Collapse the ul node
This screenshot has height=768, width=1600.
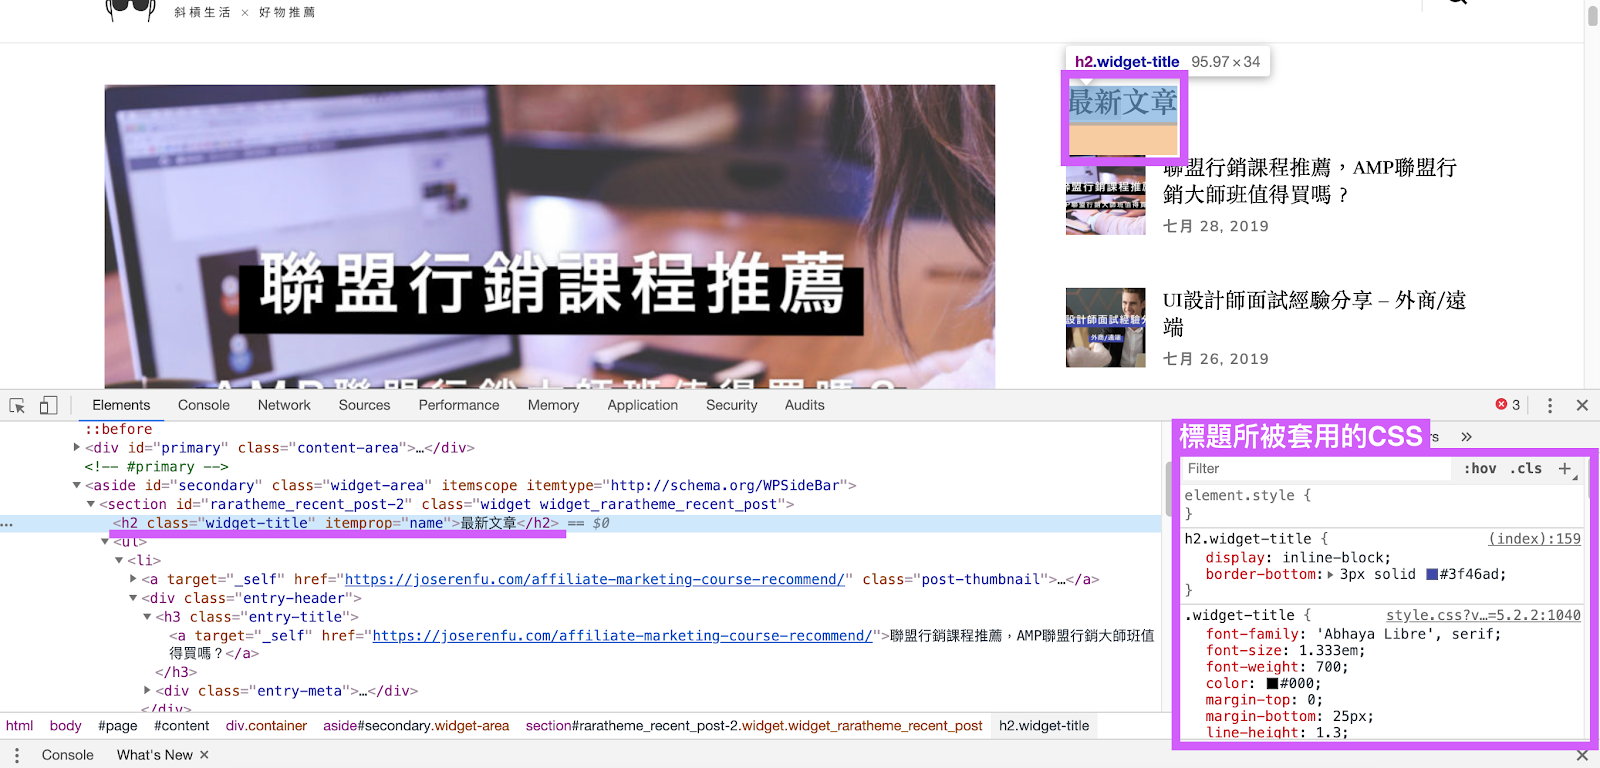click(x=105, y=541)
